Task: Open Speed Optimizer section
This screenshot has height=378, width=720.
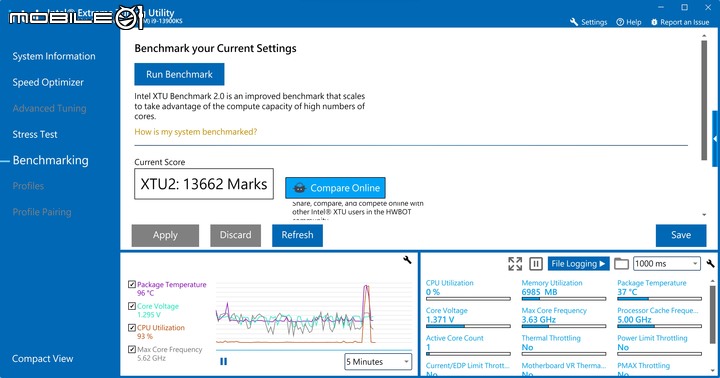Action: click(x=48, y=82)
